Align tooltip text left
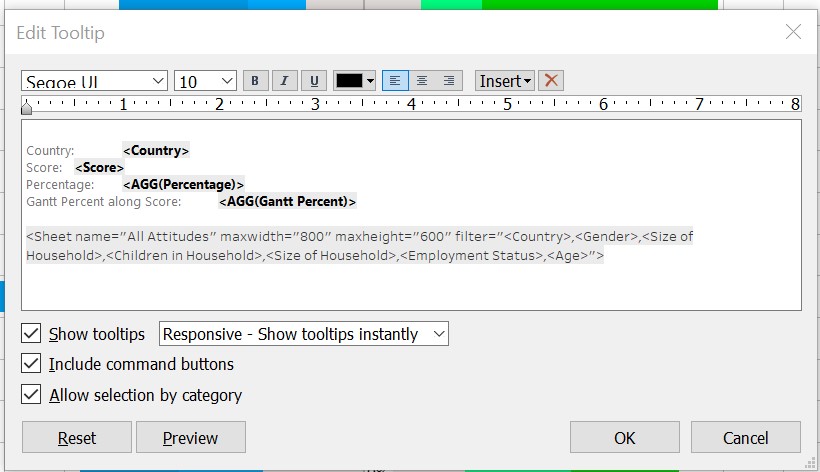 (395, 81)
